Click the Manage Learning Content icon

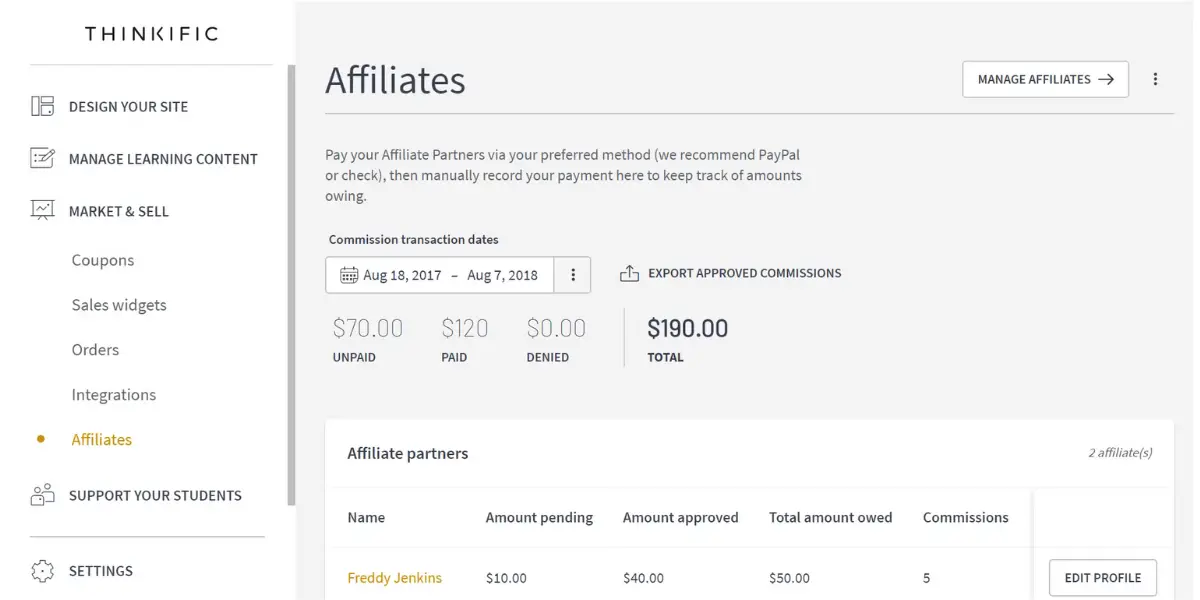[42, 158]
